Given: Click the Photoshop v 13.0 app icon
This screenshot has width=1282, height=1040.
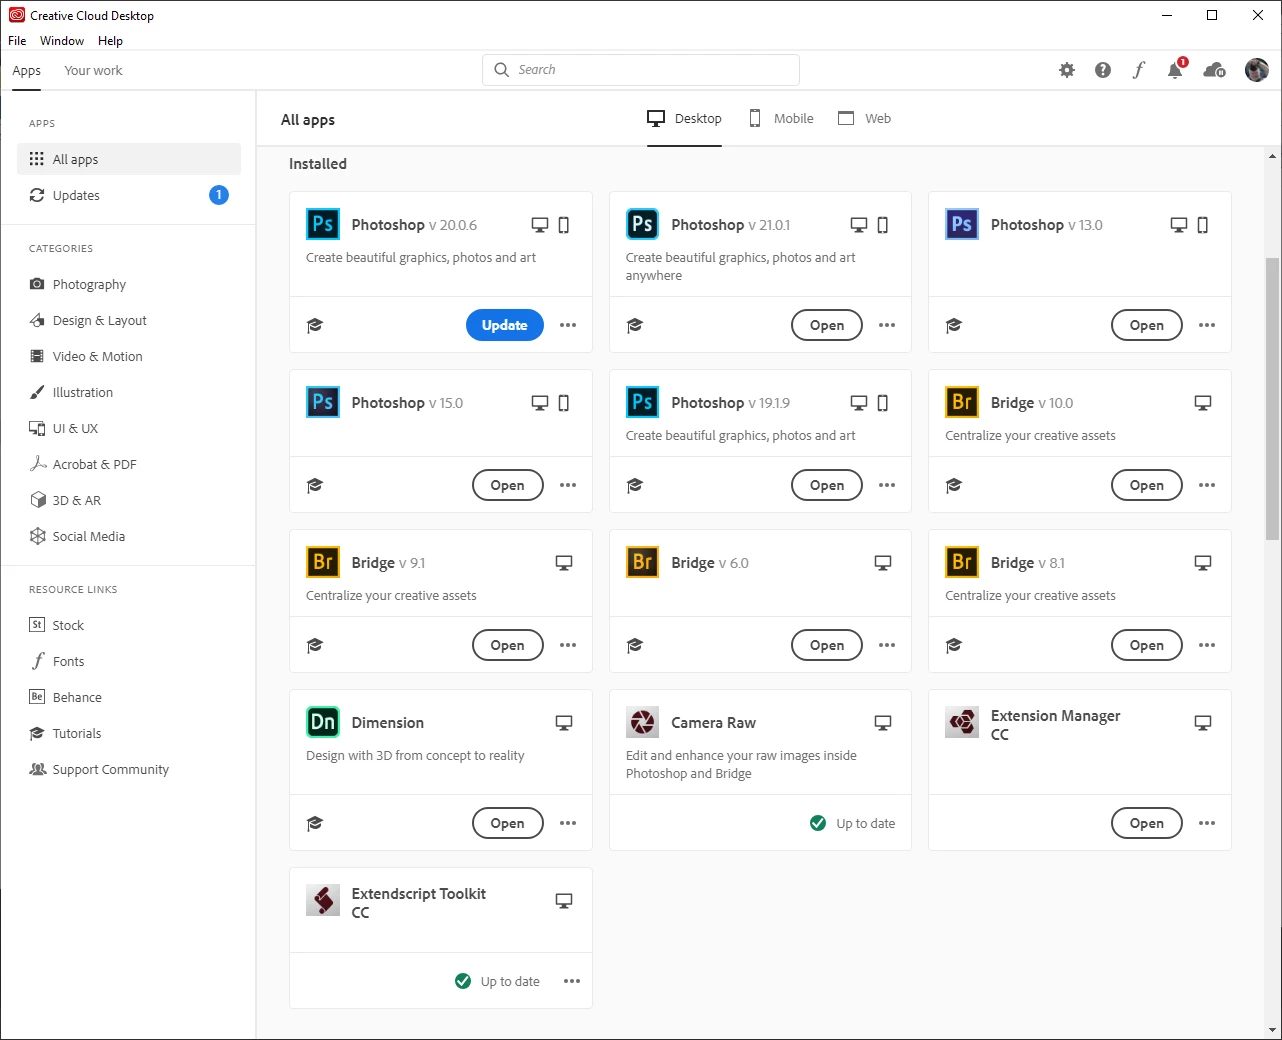Looking at the screenshot, I should click(962, 224).
